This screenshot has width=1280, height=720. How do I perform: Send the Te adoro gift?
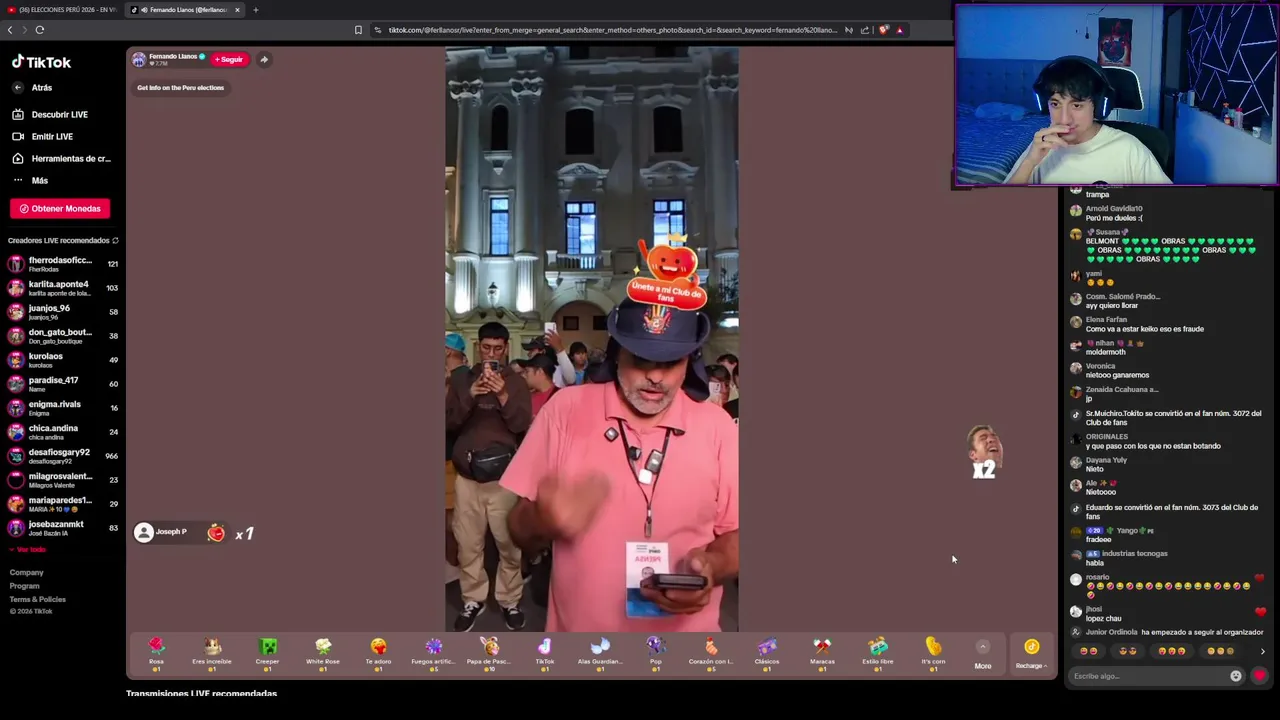click(x=378, y=653)
